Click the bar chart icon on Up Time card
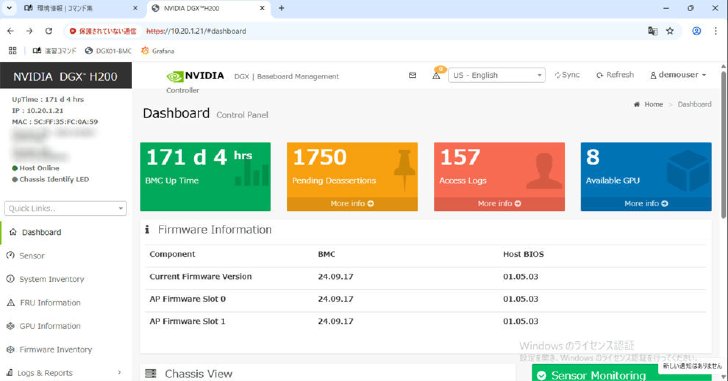Image resolution: width=728 pixels, height=381 pixels. [252, 172]
